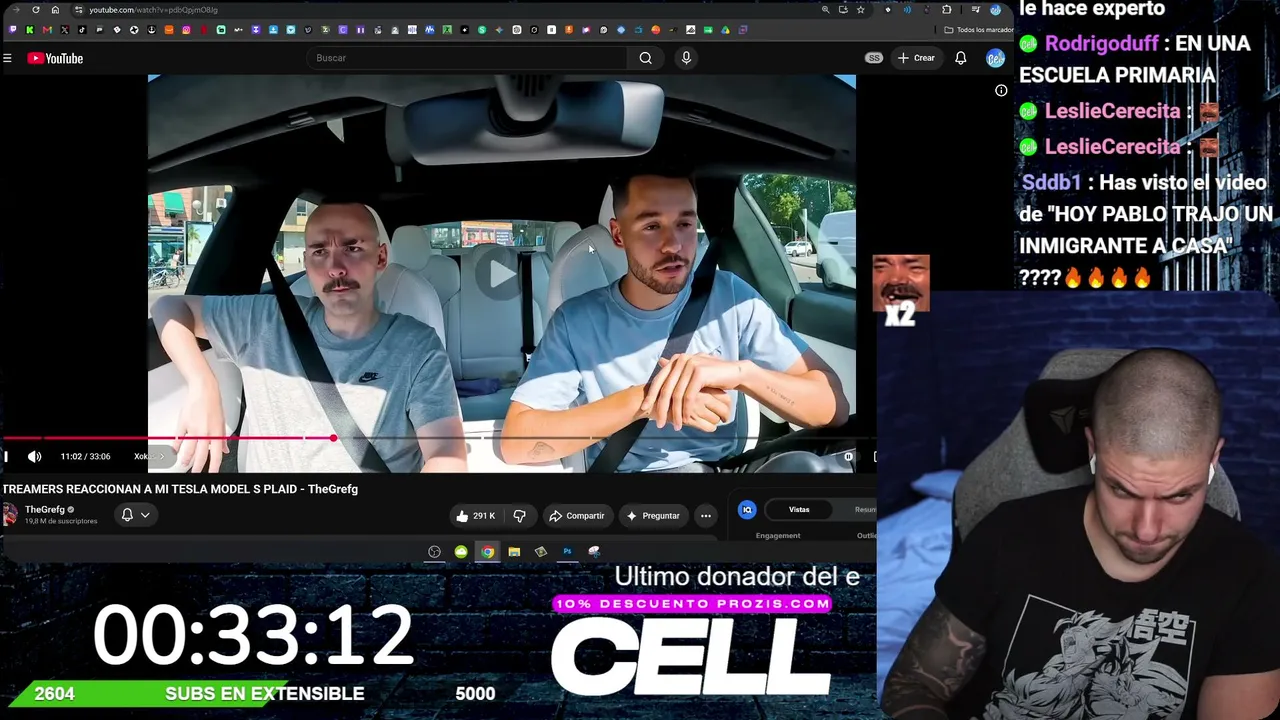
Task: Open the Chrome profile avatar
Action: pos(996,10)
